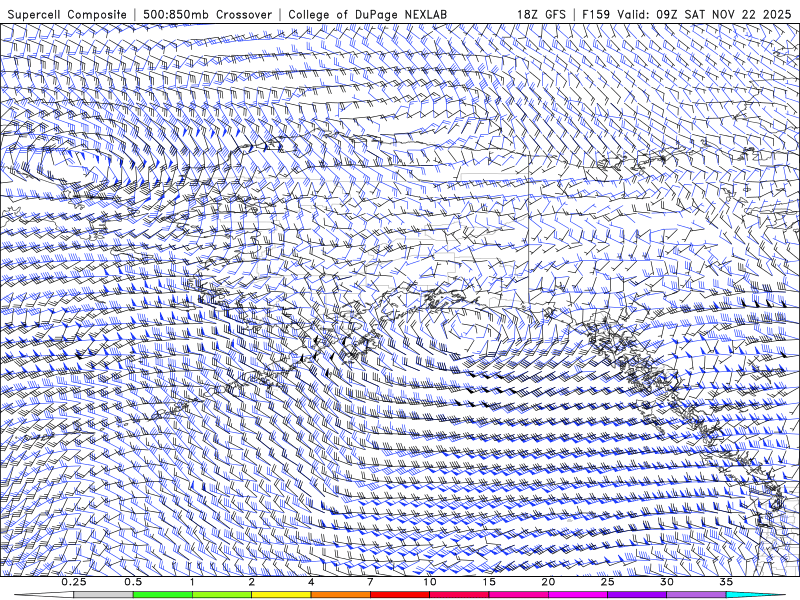800x600 pixels.
Task: Pick the dark purple segment between 25 and 30
Action: (x=637, y=595)
